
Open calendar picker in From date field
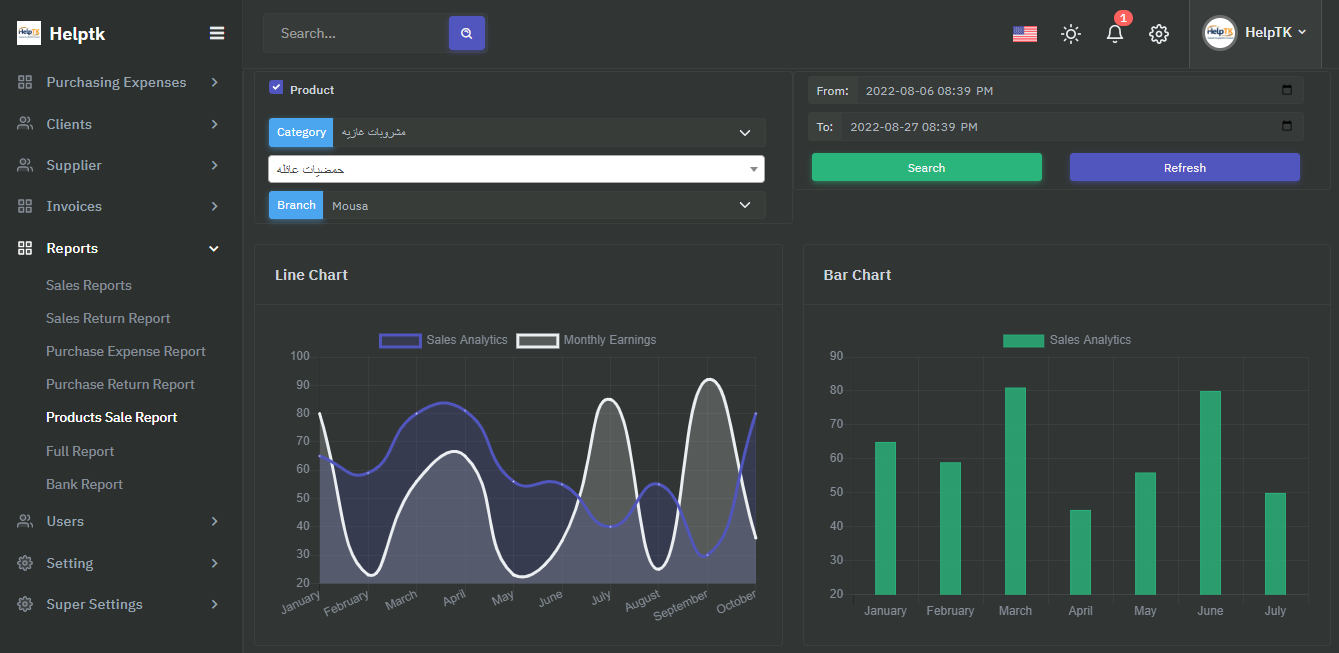tap(1287, 91)
